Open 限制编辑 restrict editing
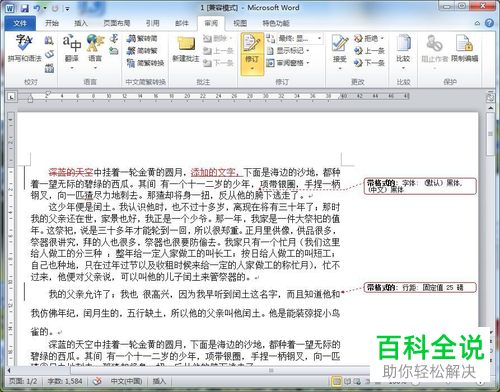This screenshot has height=392, width=500. (x=465, y=49)
